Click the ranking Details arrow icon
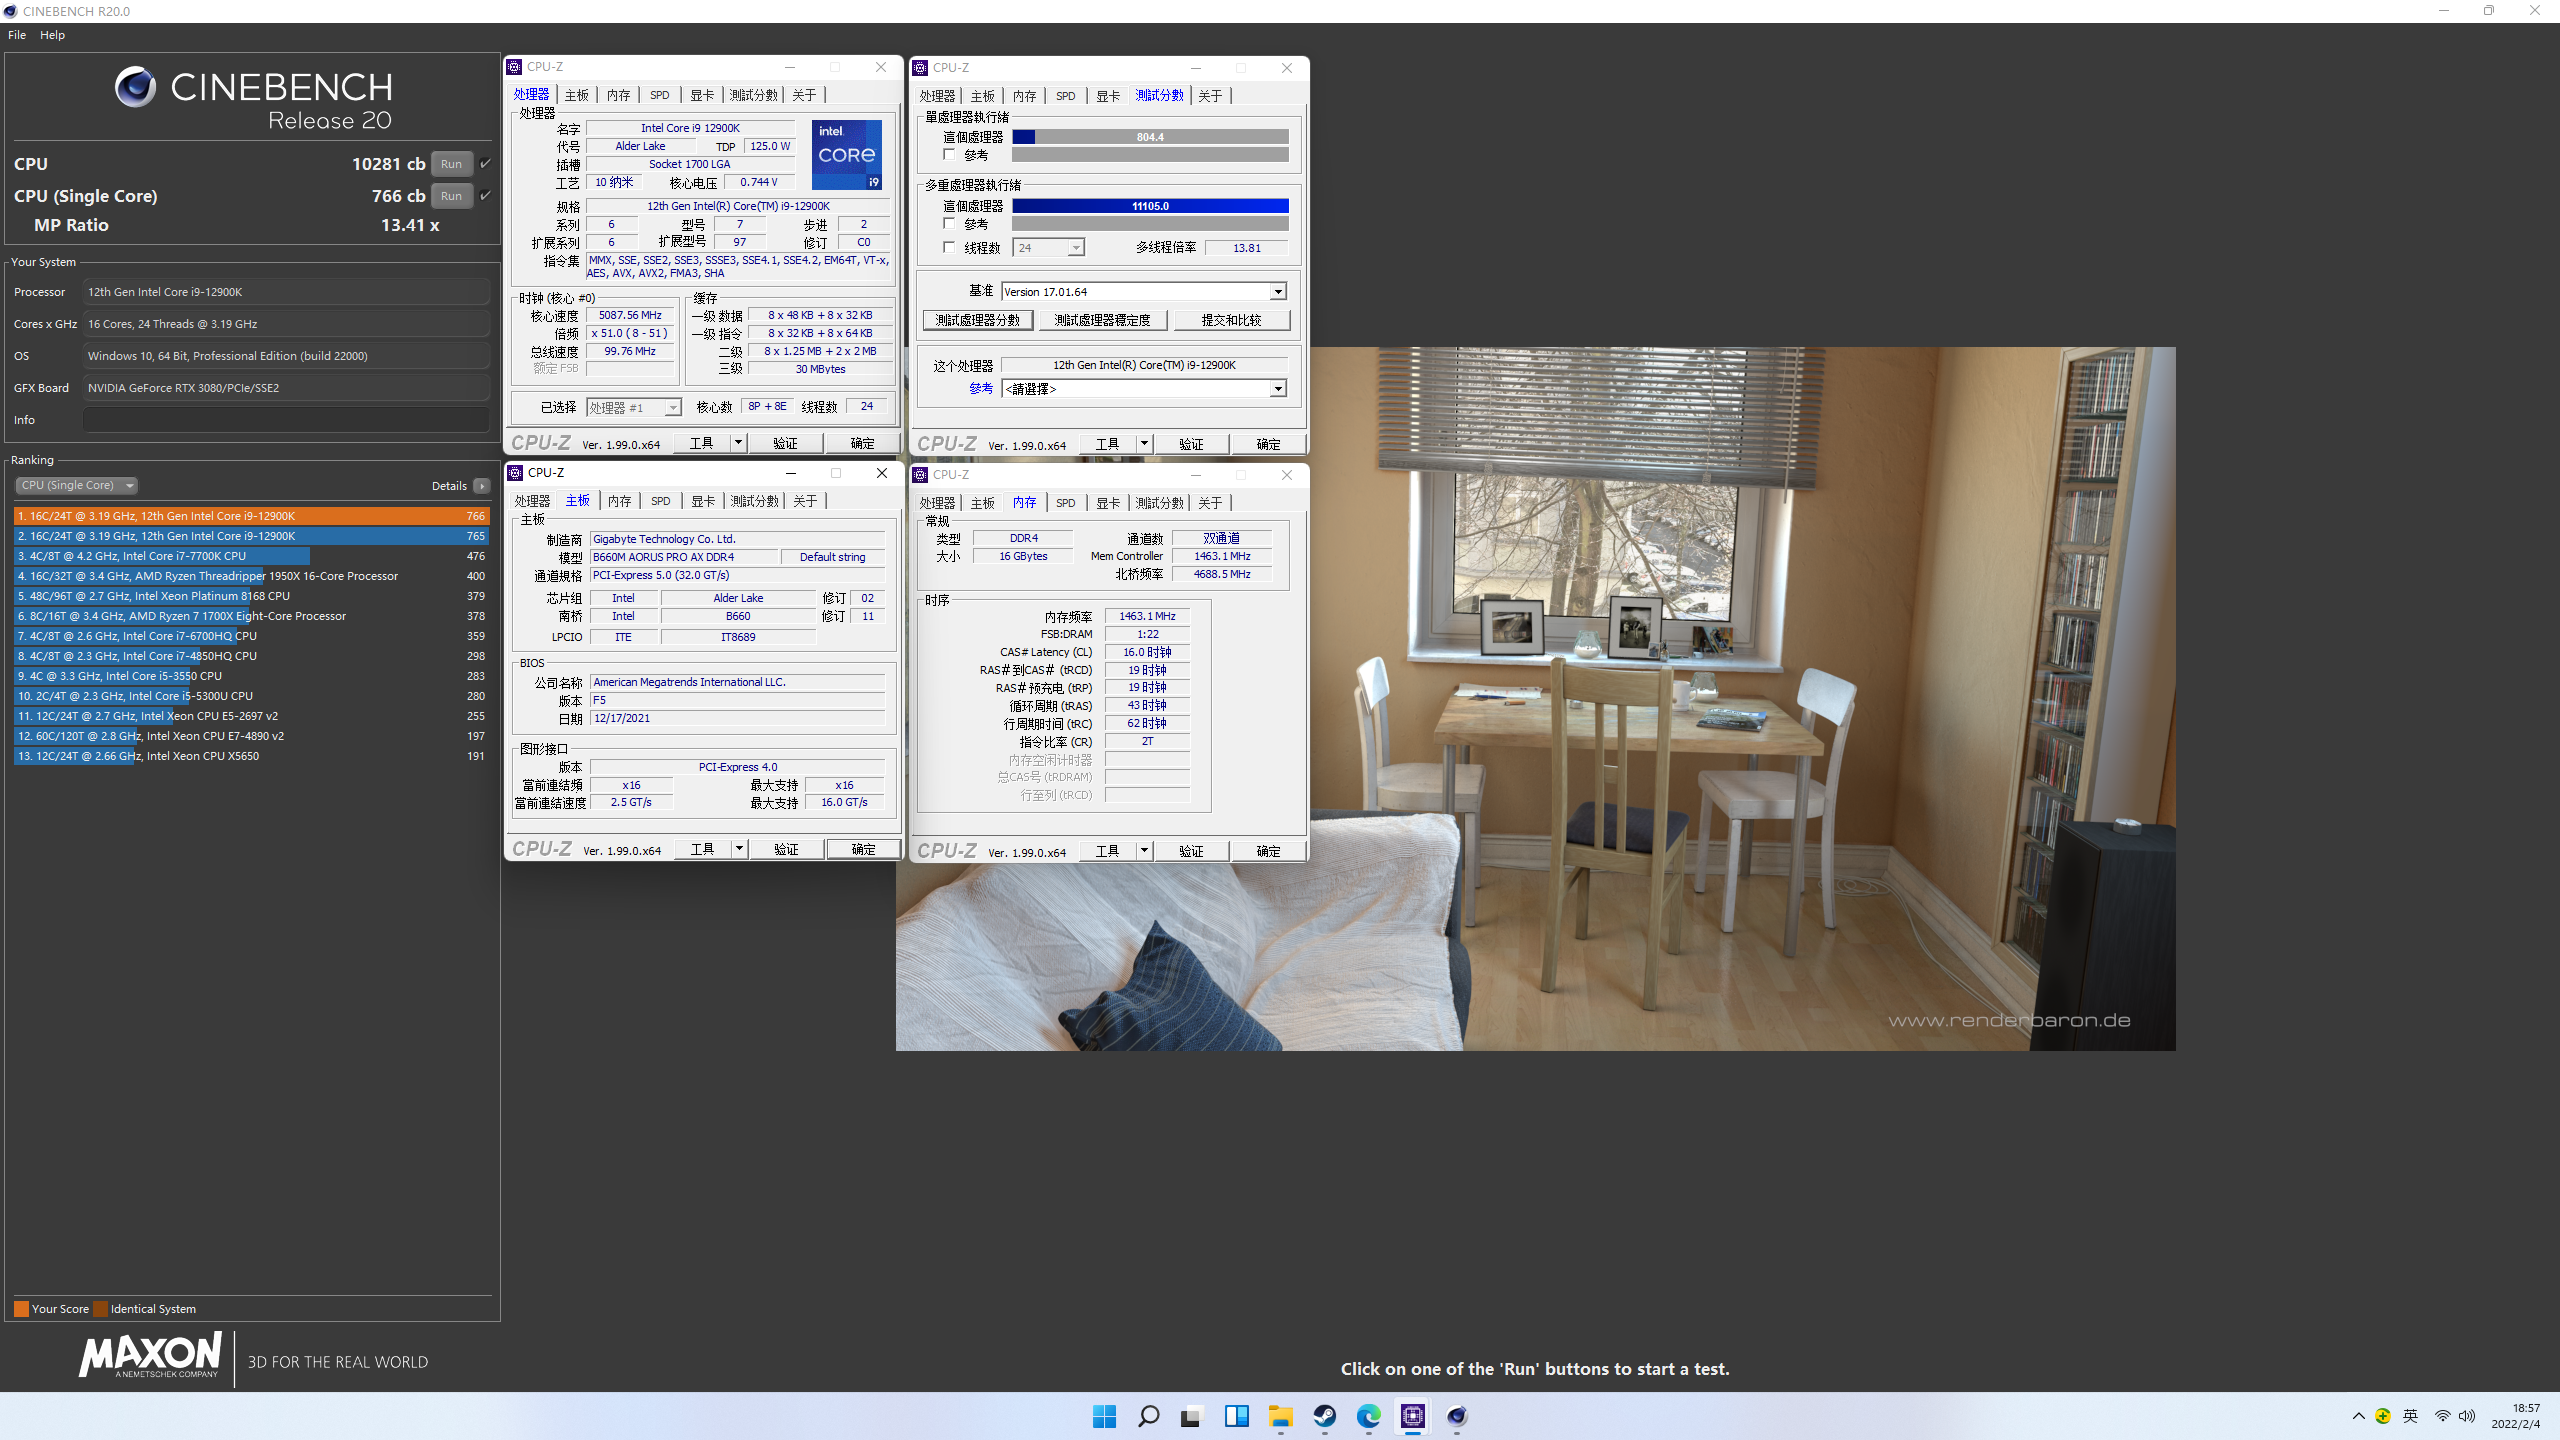 click(482, 486)
